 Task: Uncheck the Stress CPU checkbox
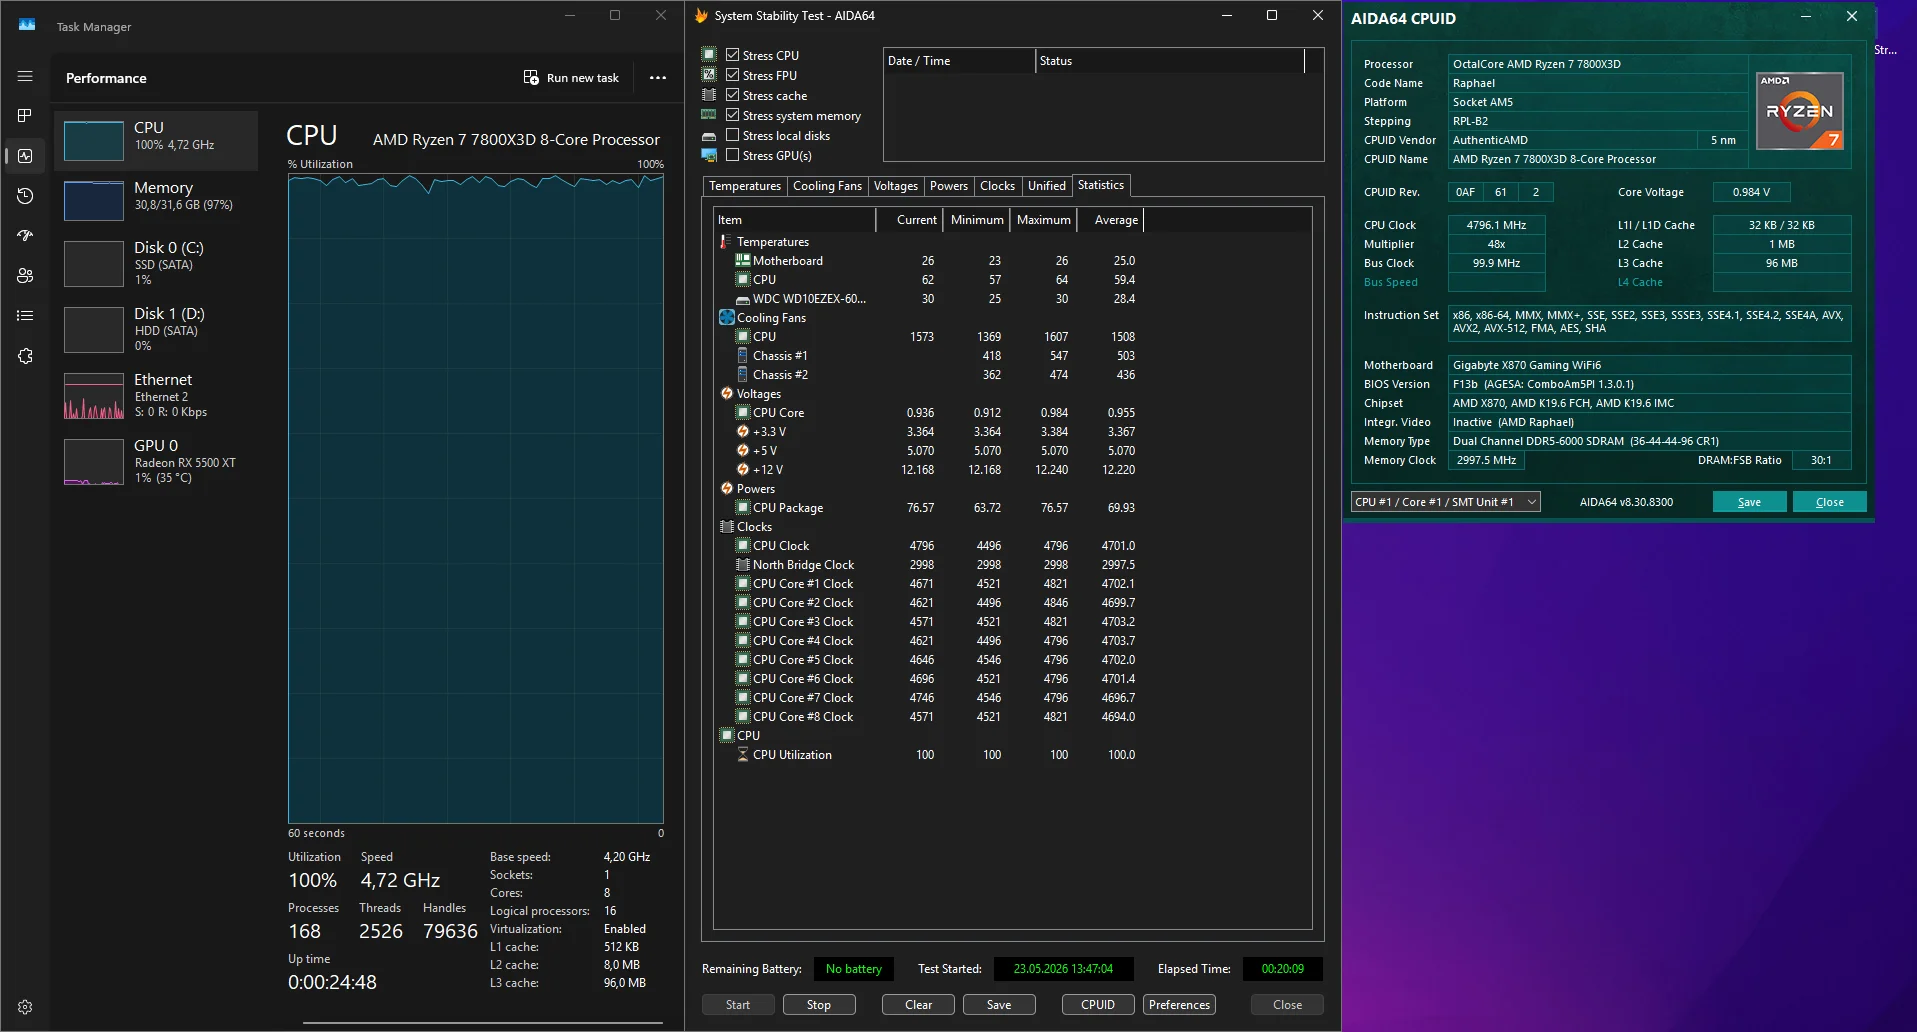click(x=732, y=55)
